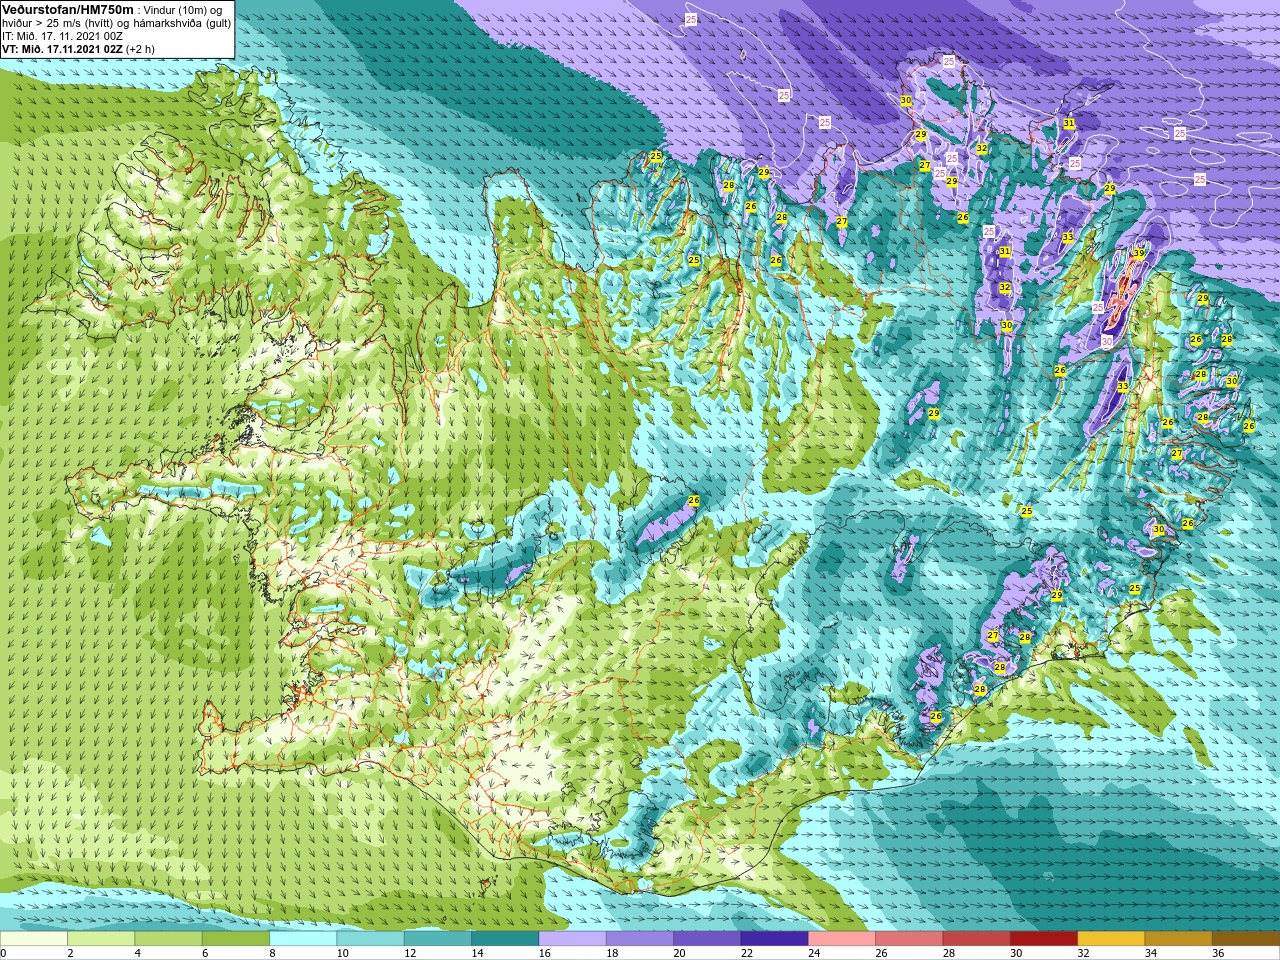Click legend scale number 28
The height and width of the screenshot is (960, 1280).
coord(948,953)
